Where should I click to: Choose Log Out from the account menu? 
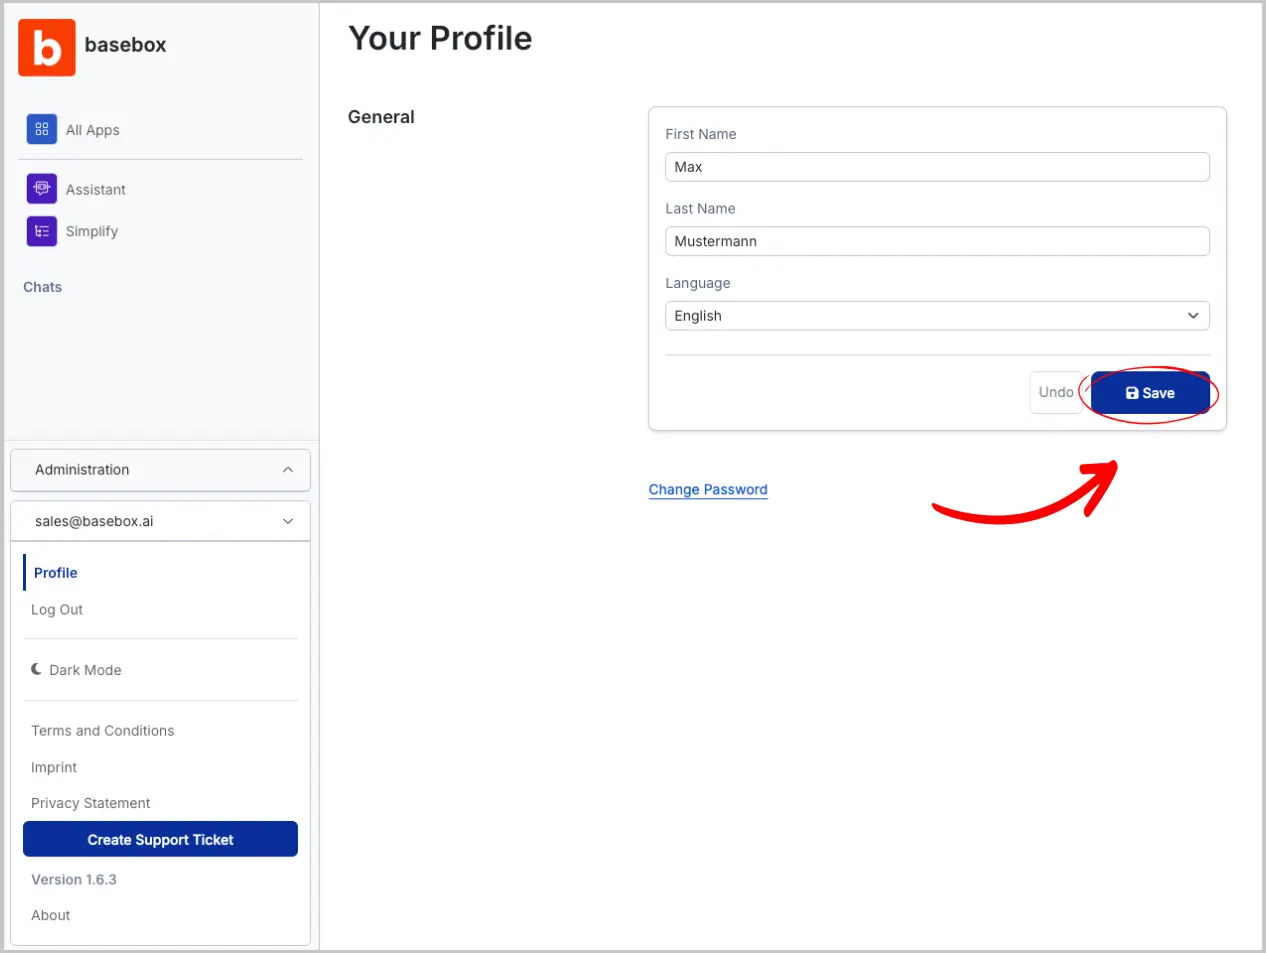pyautogui.click(x=57, y=610)
